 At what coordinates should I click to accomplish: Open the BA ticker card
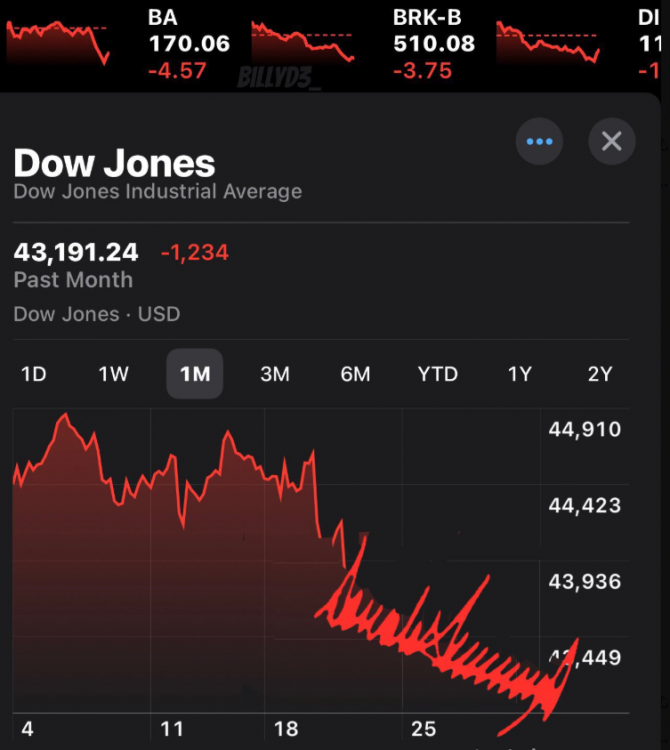click(x=188, y=44)
